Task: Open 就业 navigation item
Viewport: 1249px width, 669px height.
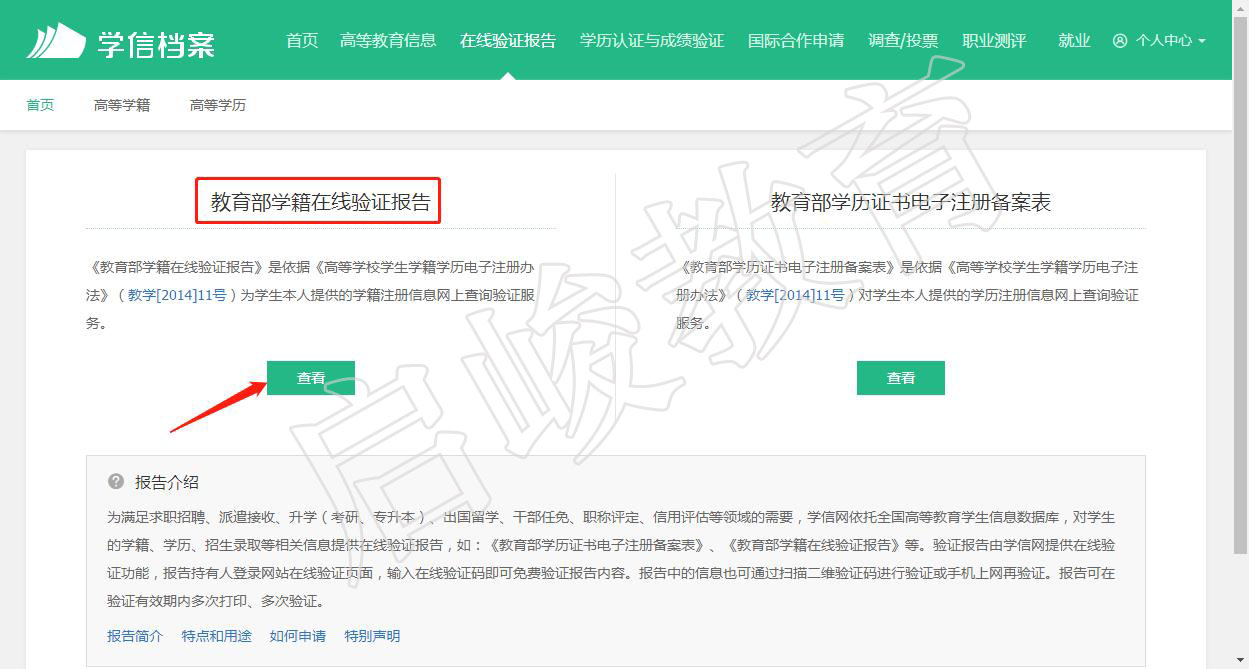Action: point(1074,40)
